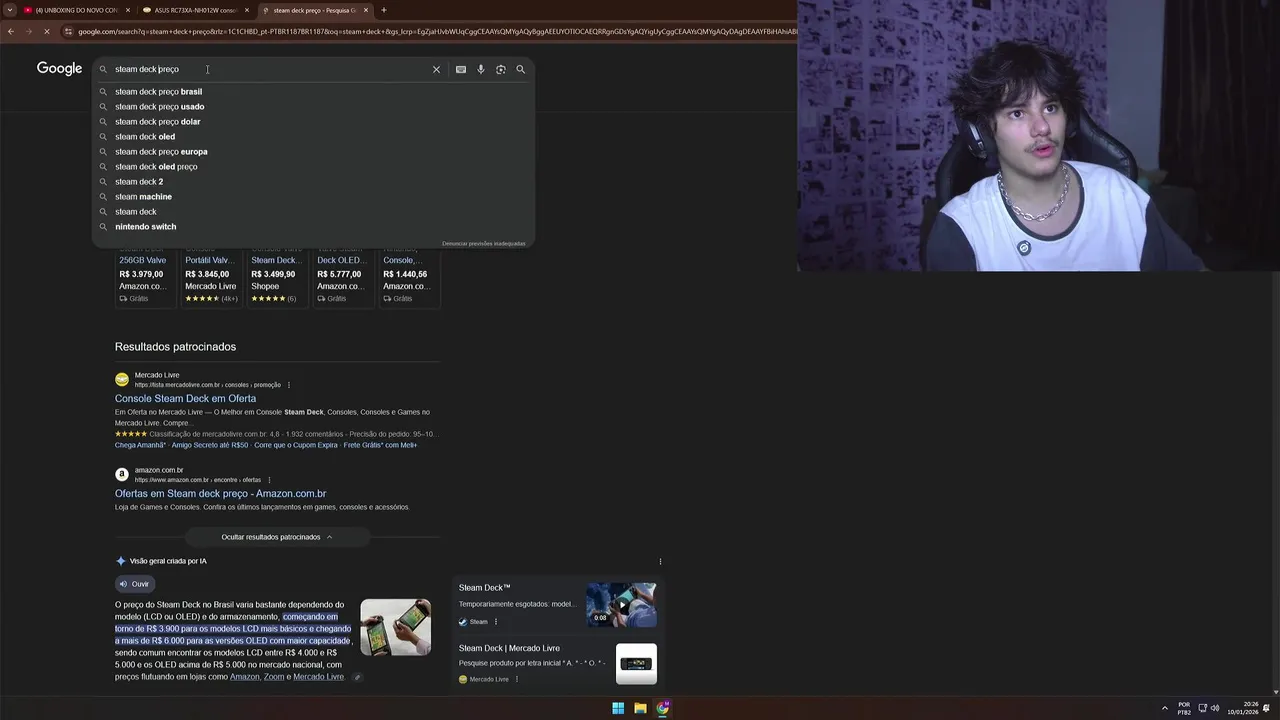Click into the Google search text field
Screen dimensions: 1280x720
270,69
